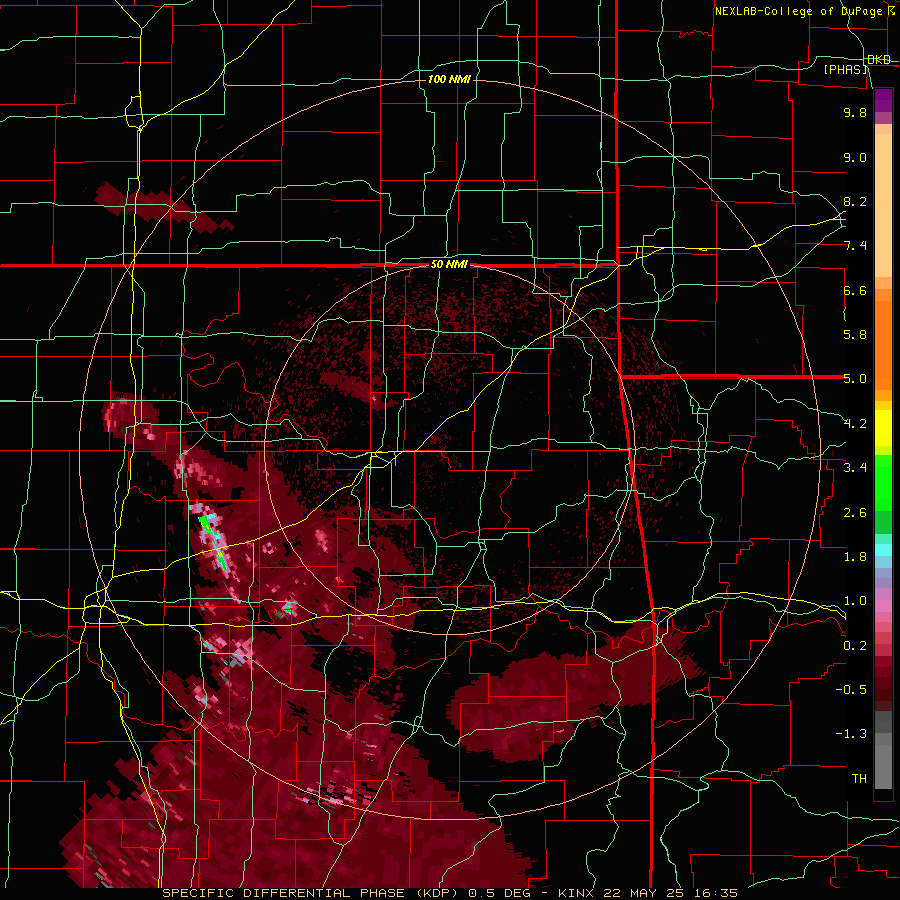Click the 16:35 timestamp in the caption
900x900 pixels.
[716, 893]
